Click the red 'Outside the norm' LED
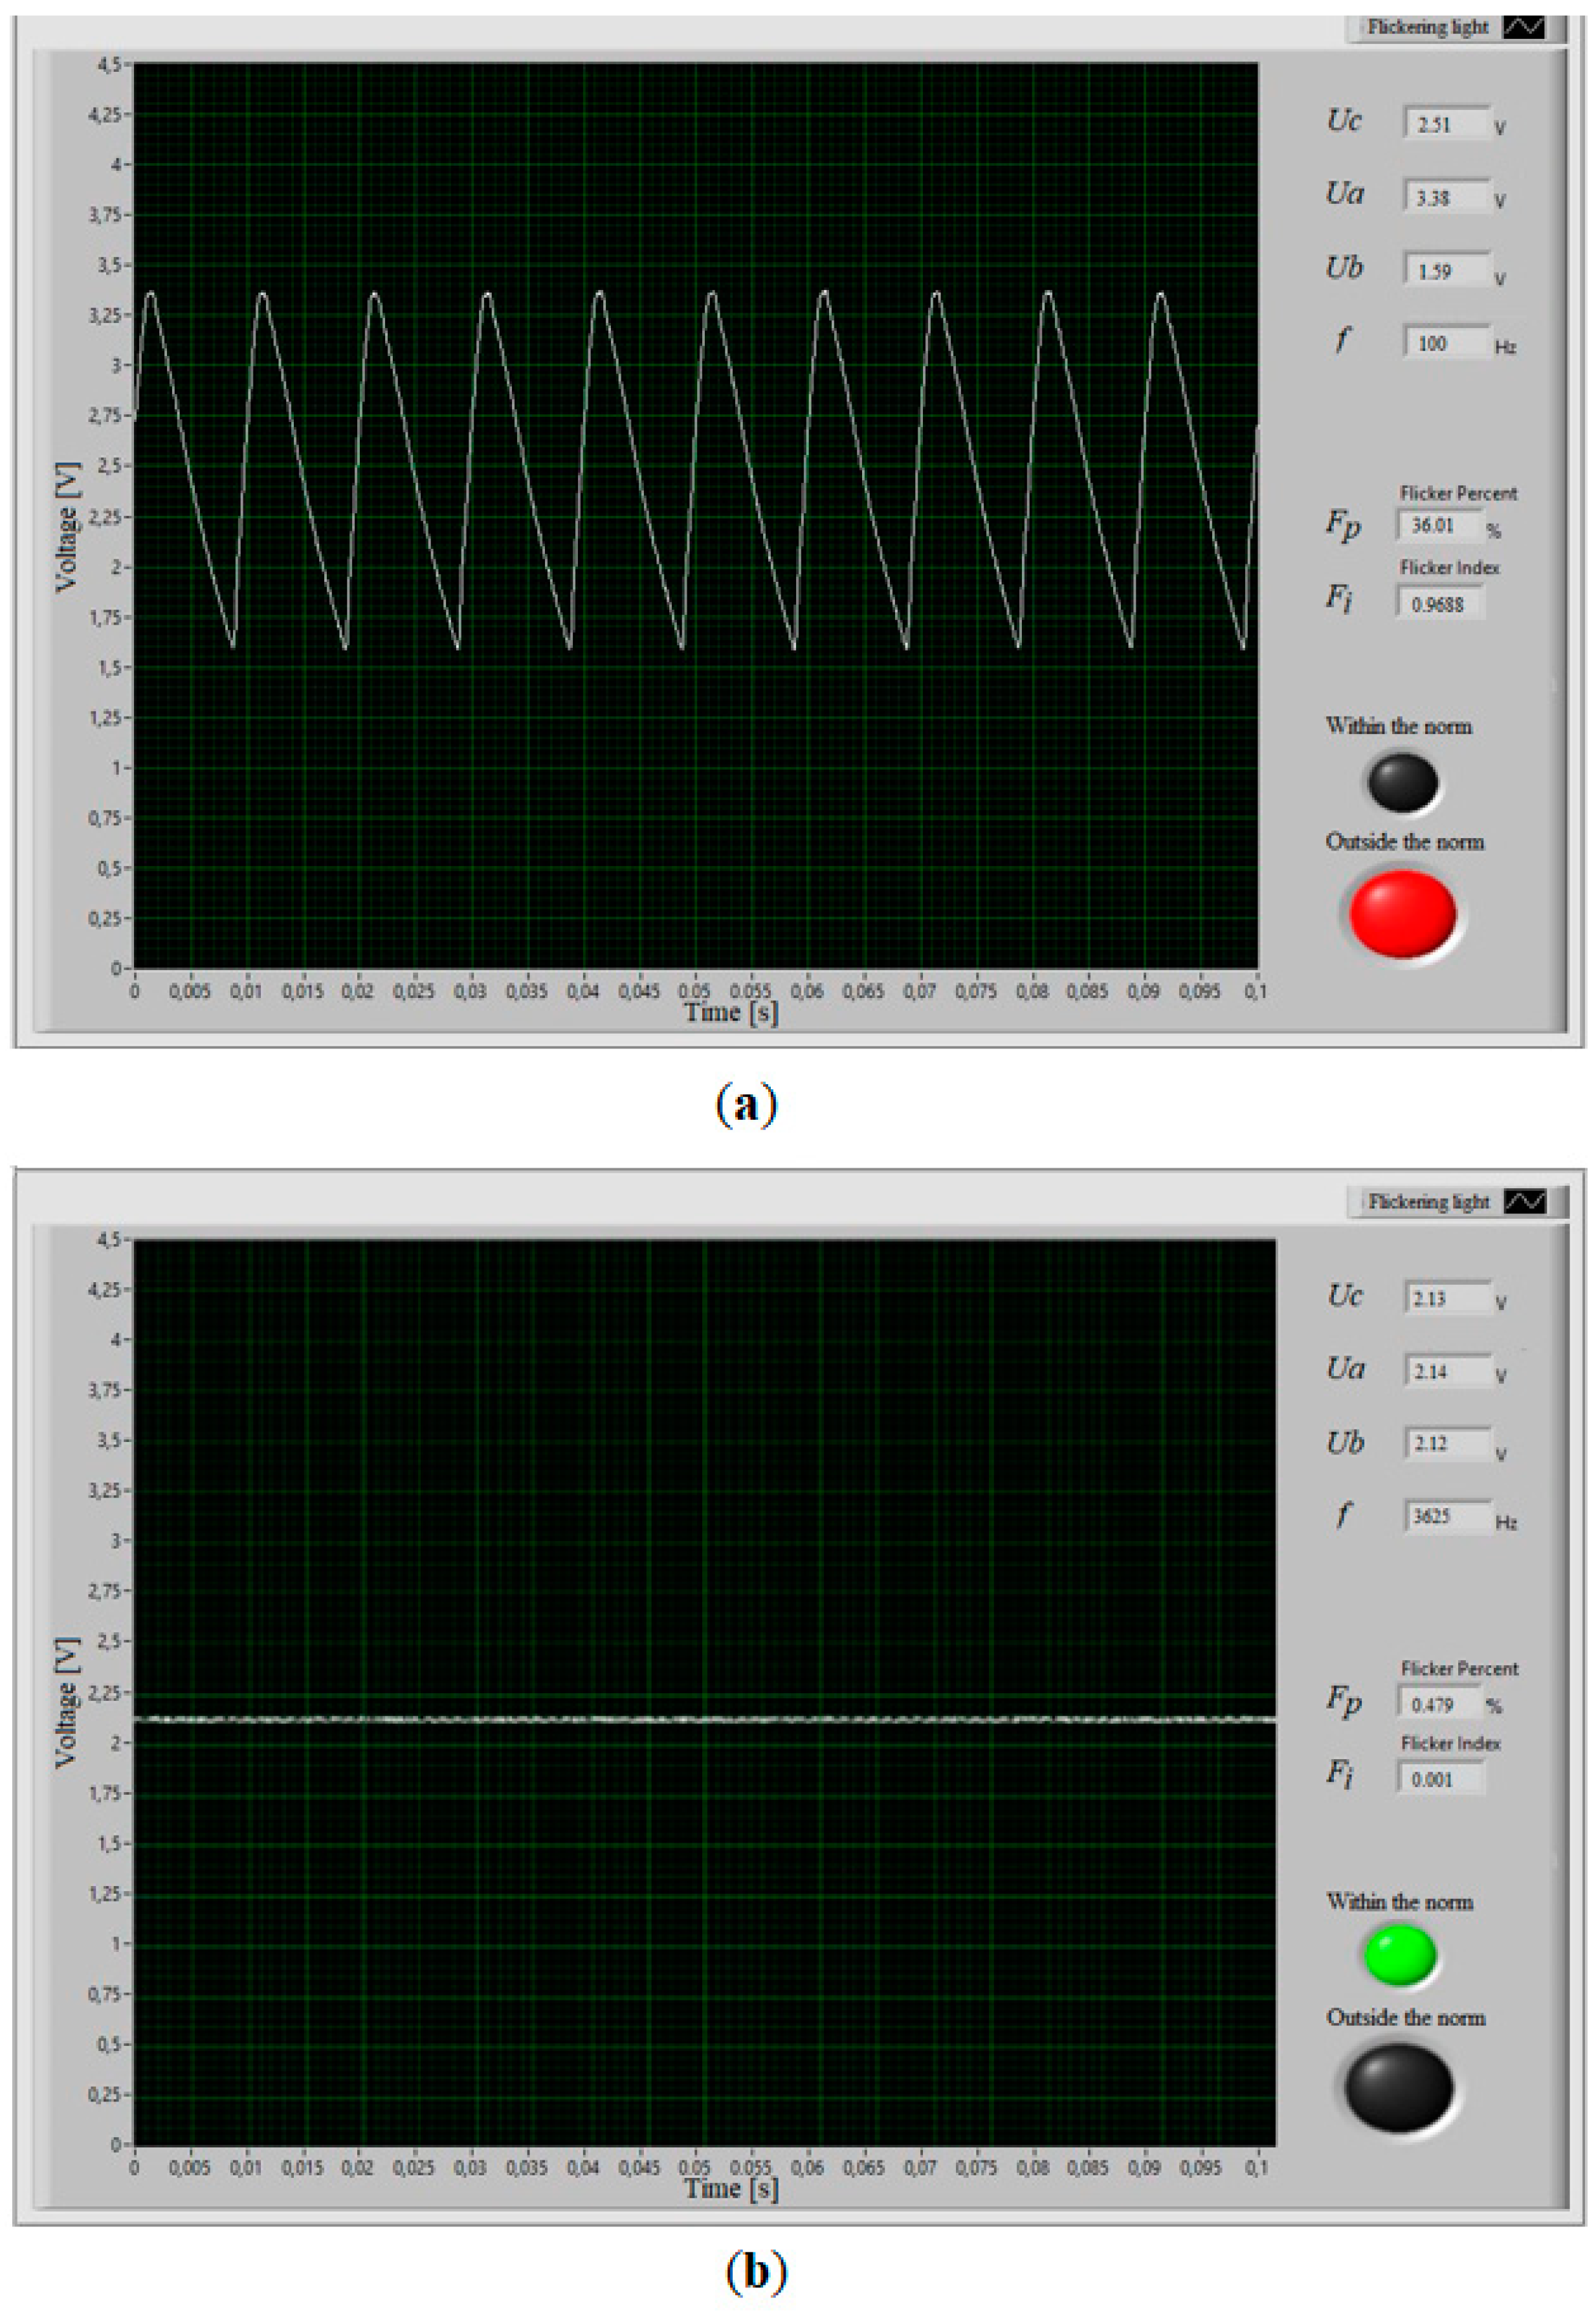This screenshot has height=2319, width=1596. click(1402, 913)
